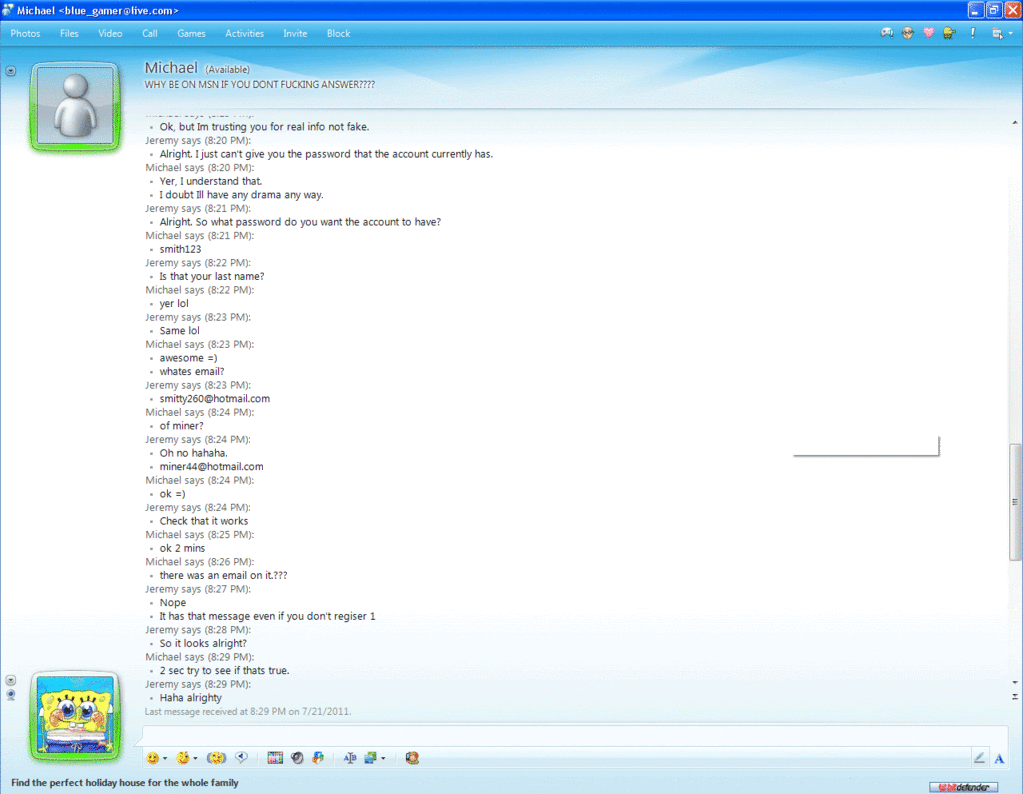
Task: Expand the background picture dropdown arrow
Action: [383, 758]
